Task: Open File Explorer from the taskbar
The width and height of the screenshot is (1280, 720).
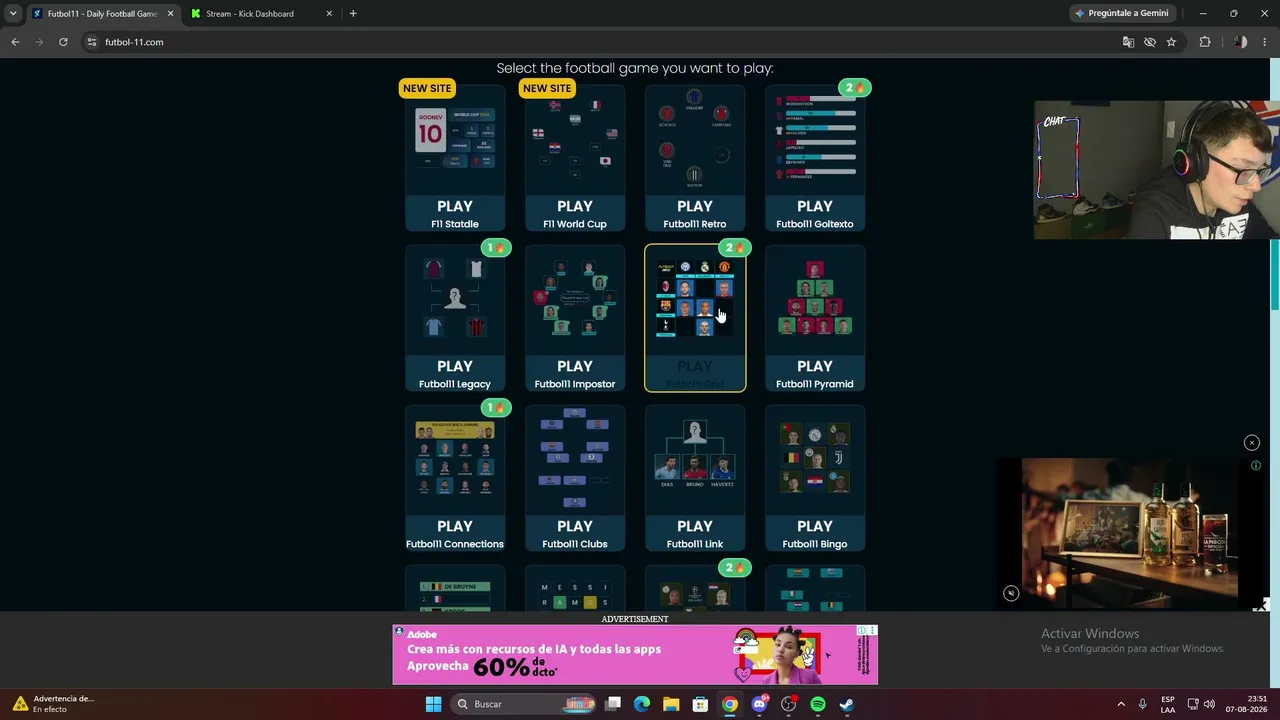Action: pos(671,704)
